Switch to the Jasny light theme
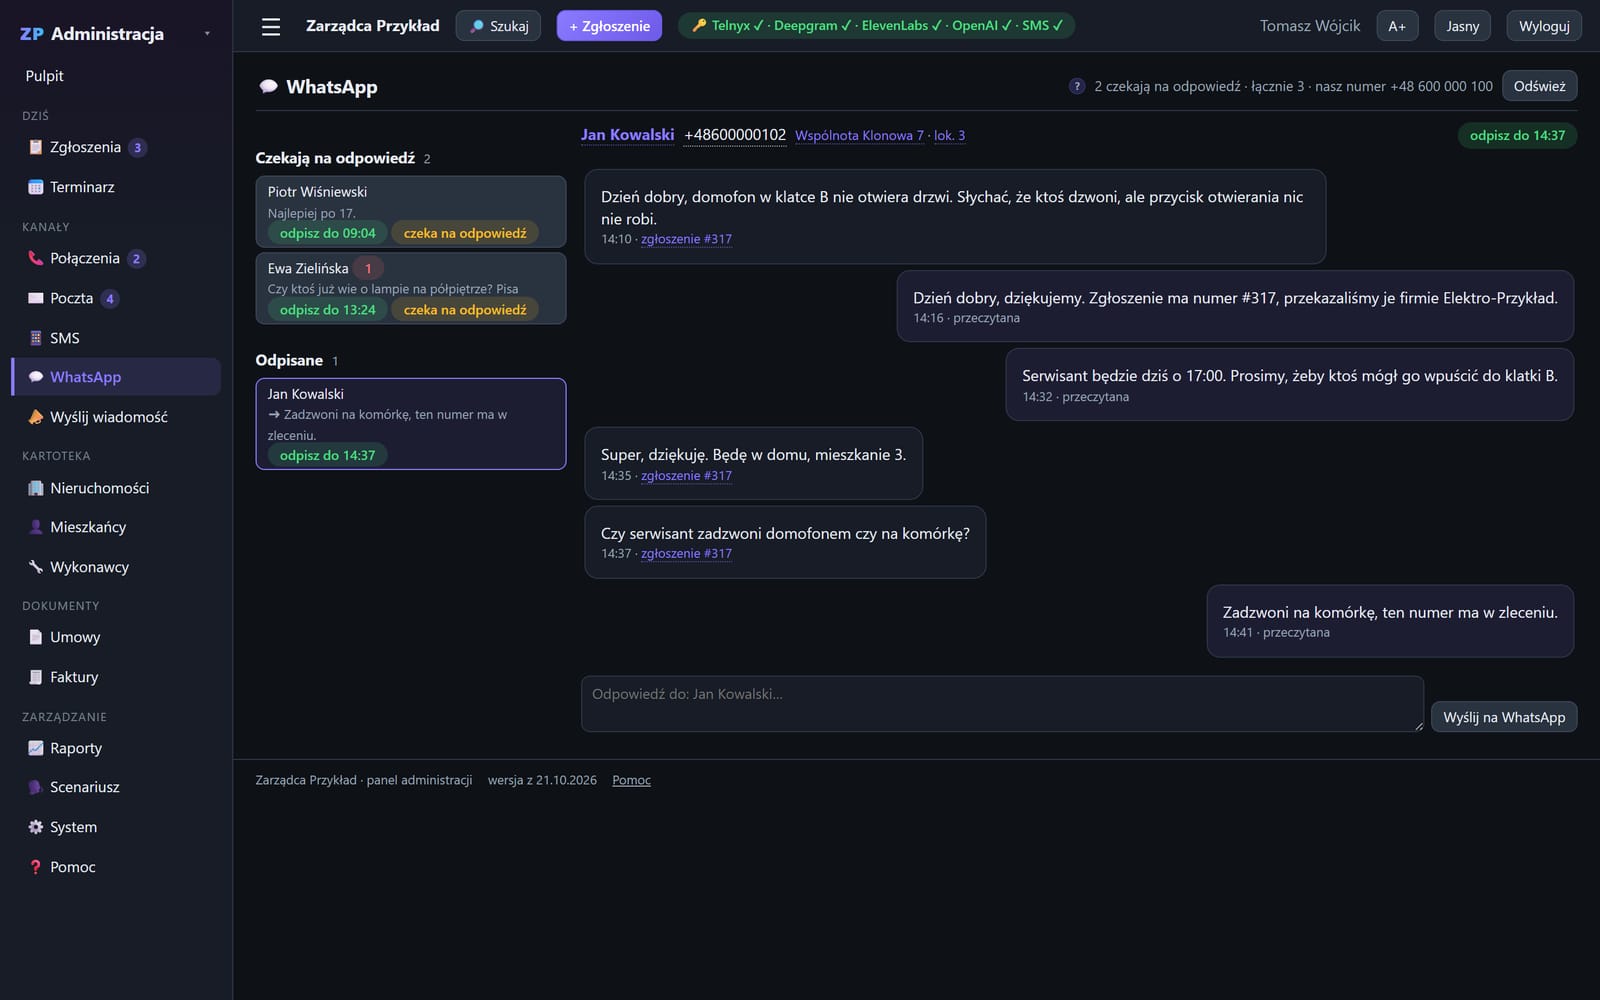 click(1462, 26)
